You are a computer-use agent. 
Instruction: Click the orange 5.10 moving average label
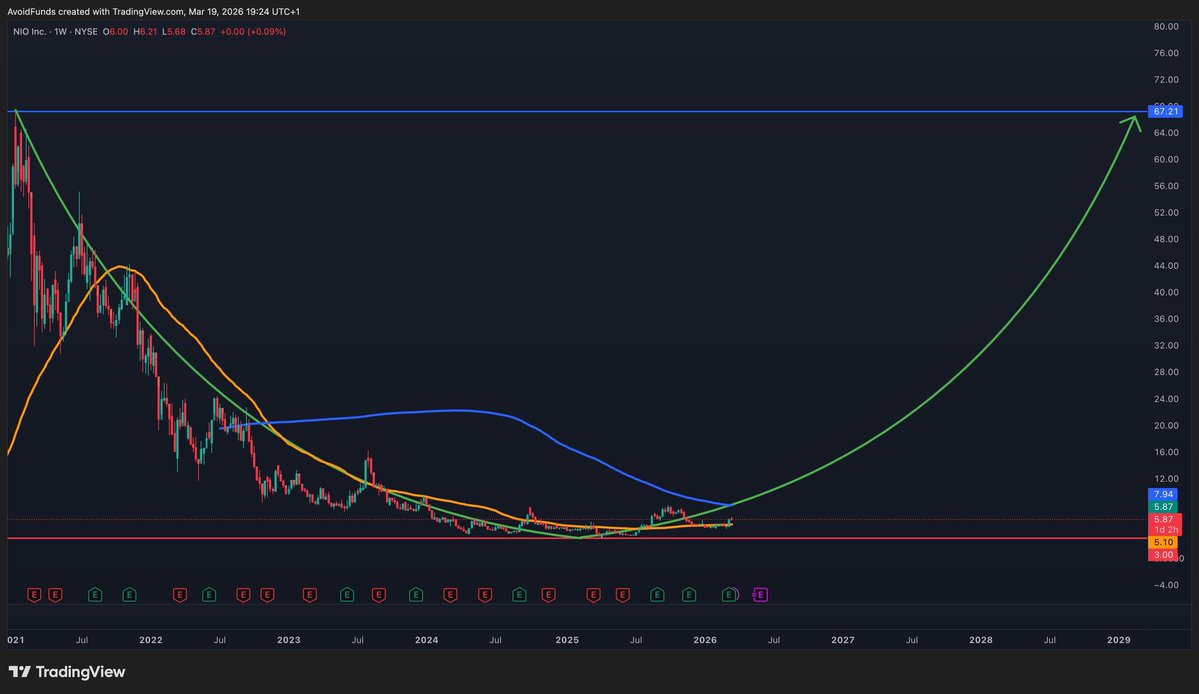click(x=1163, y=543)
